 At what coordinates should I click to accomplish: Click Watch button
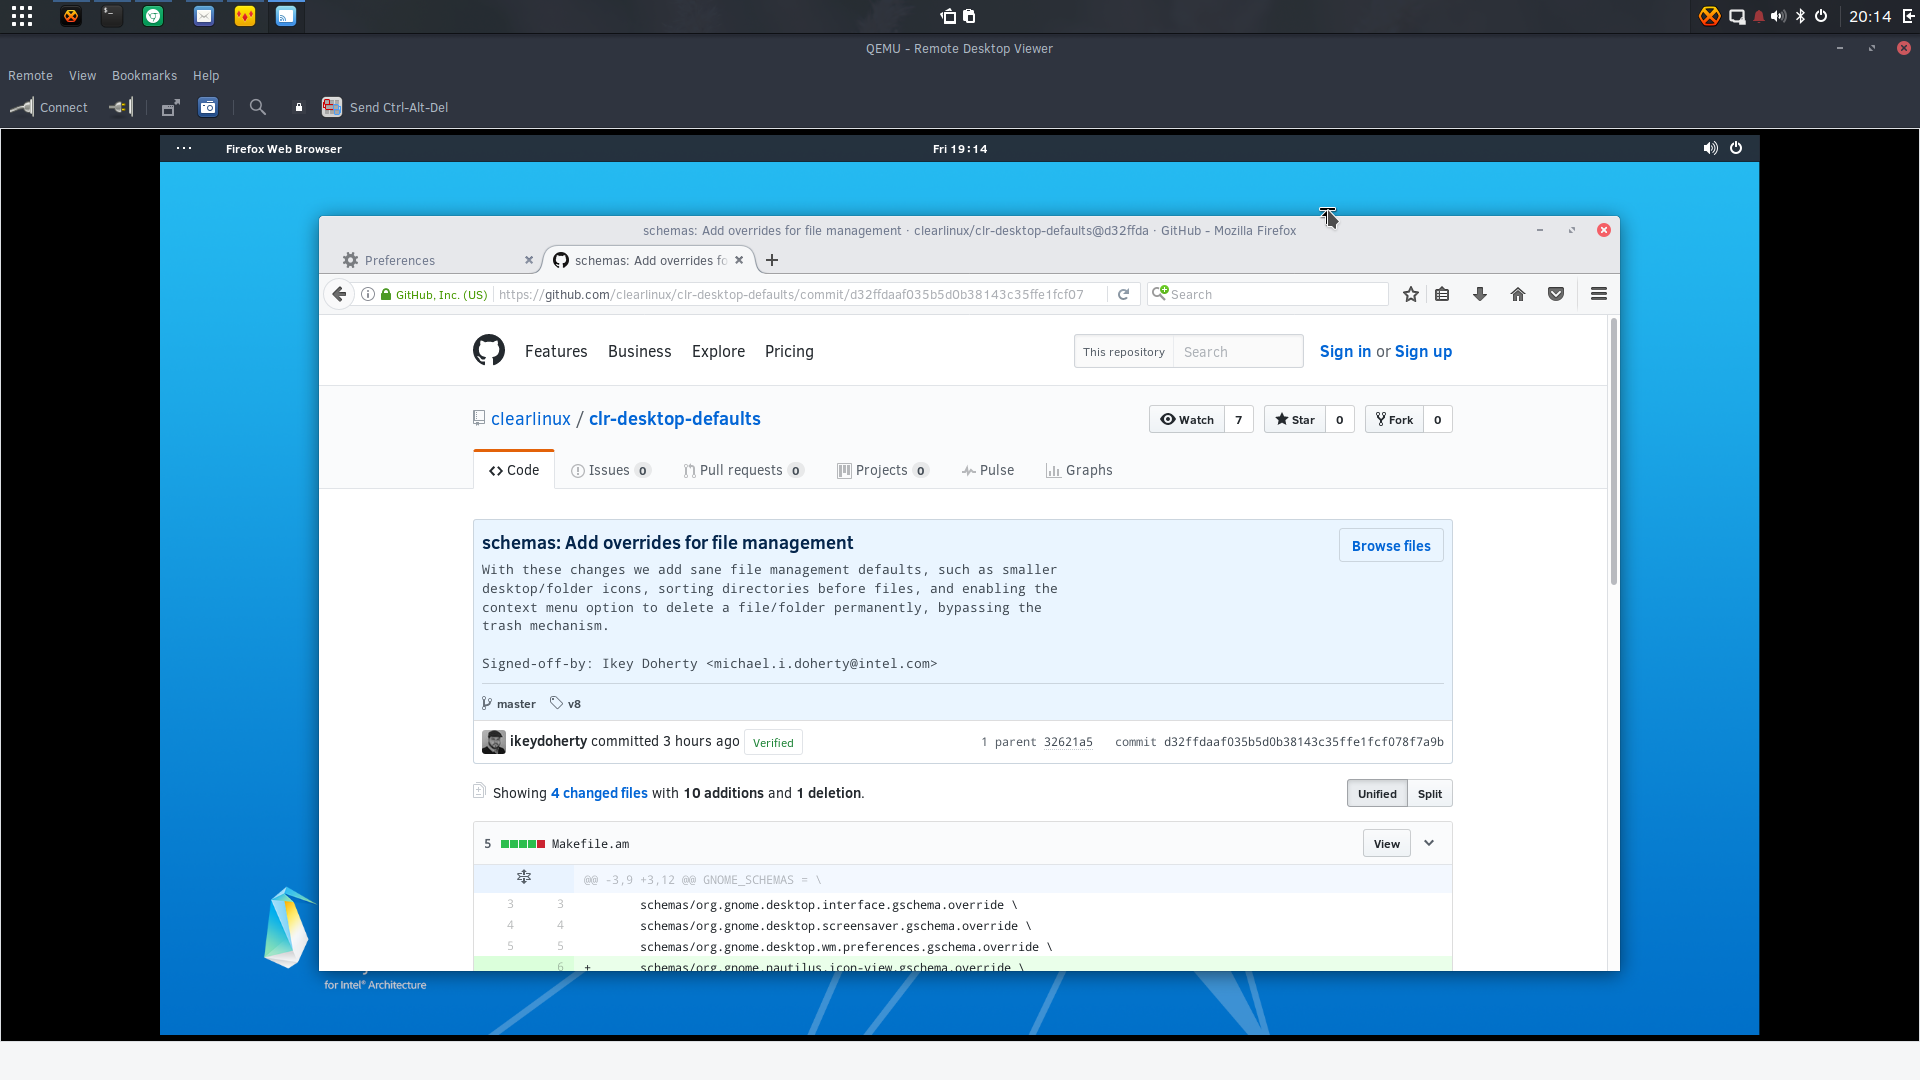coord(1187,420)
